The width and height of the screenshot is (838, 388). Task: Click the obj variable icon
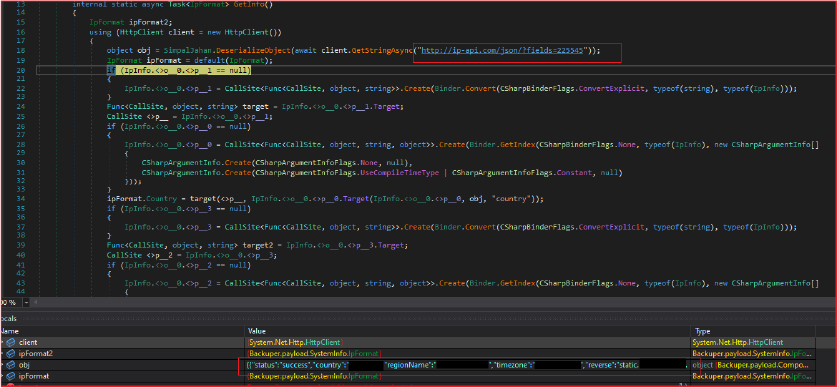coord(11,365)
